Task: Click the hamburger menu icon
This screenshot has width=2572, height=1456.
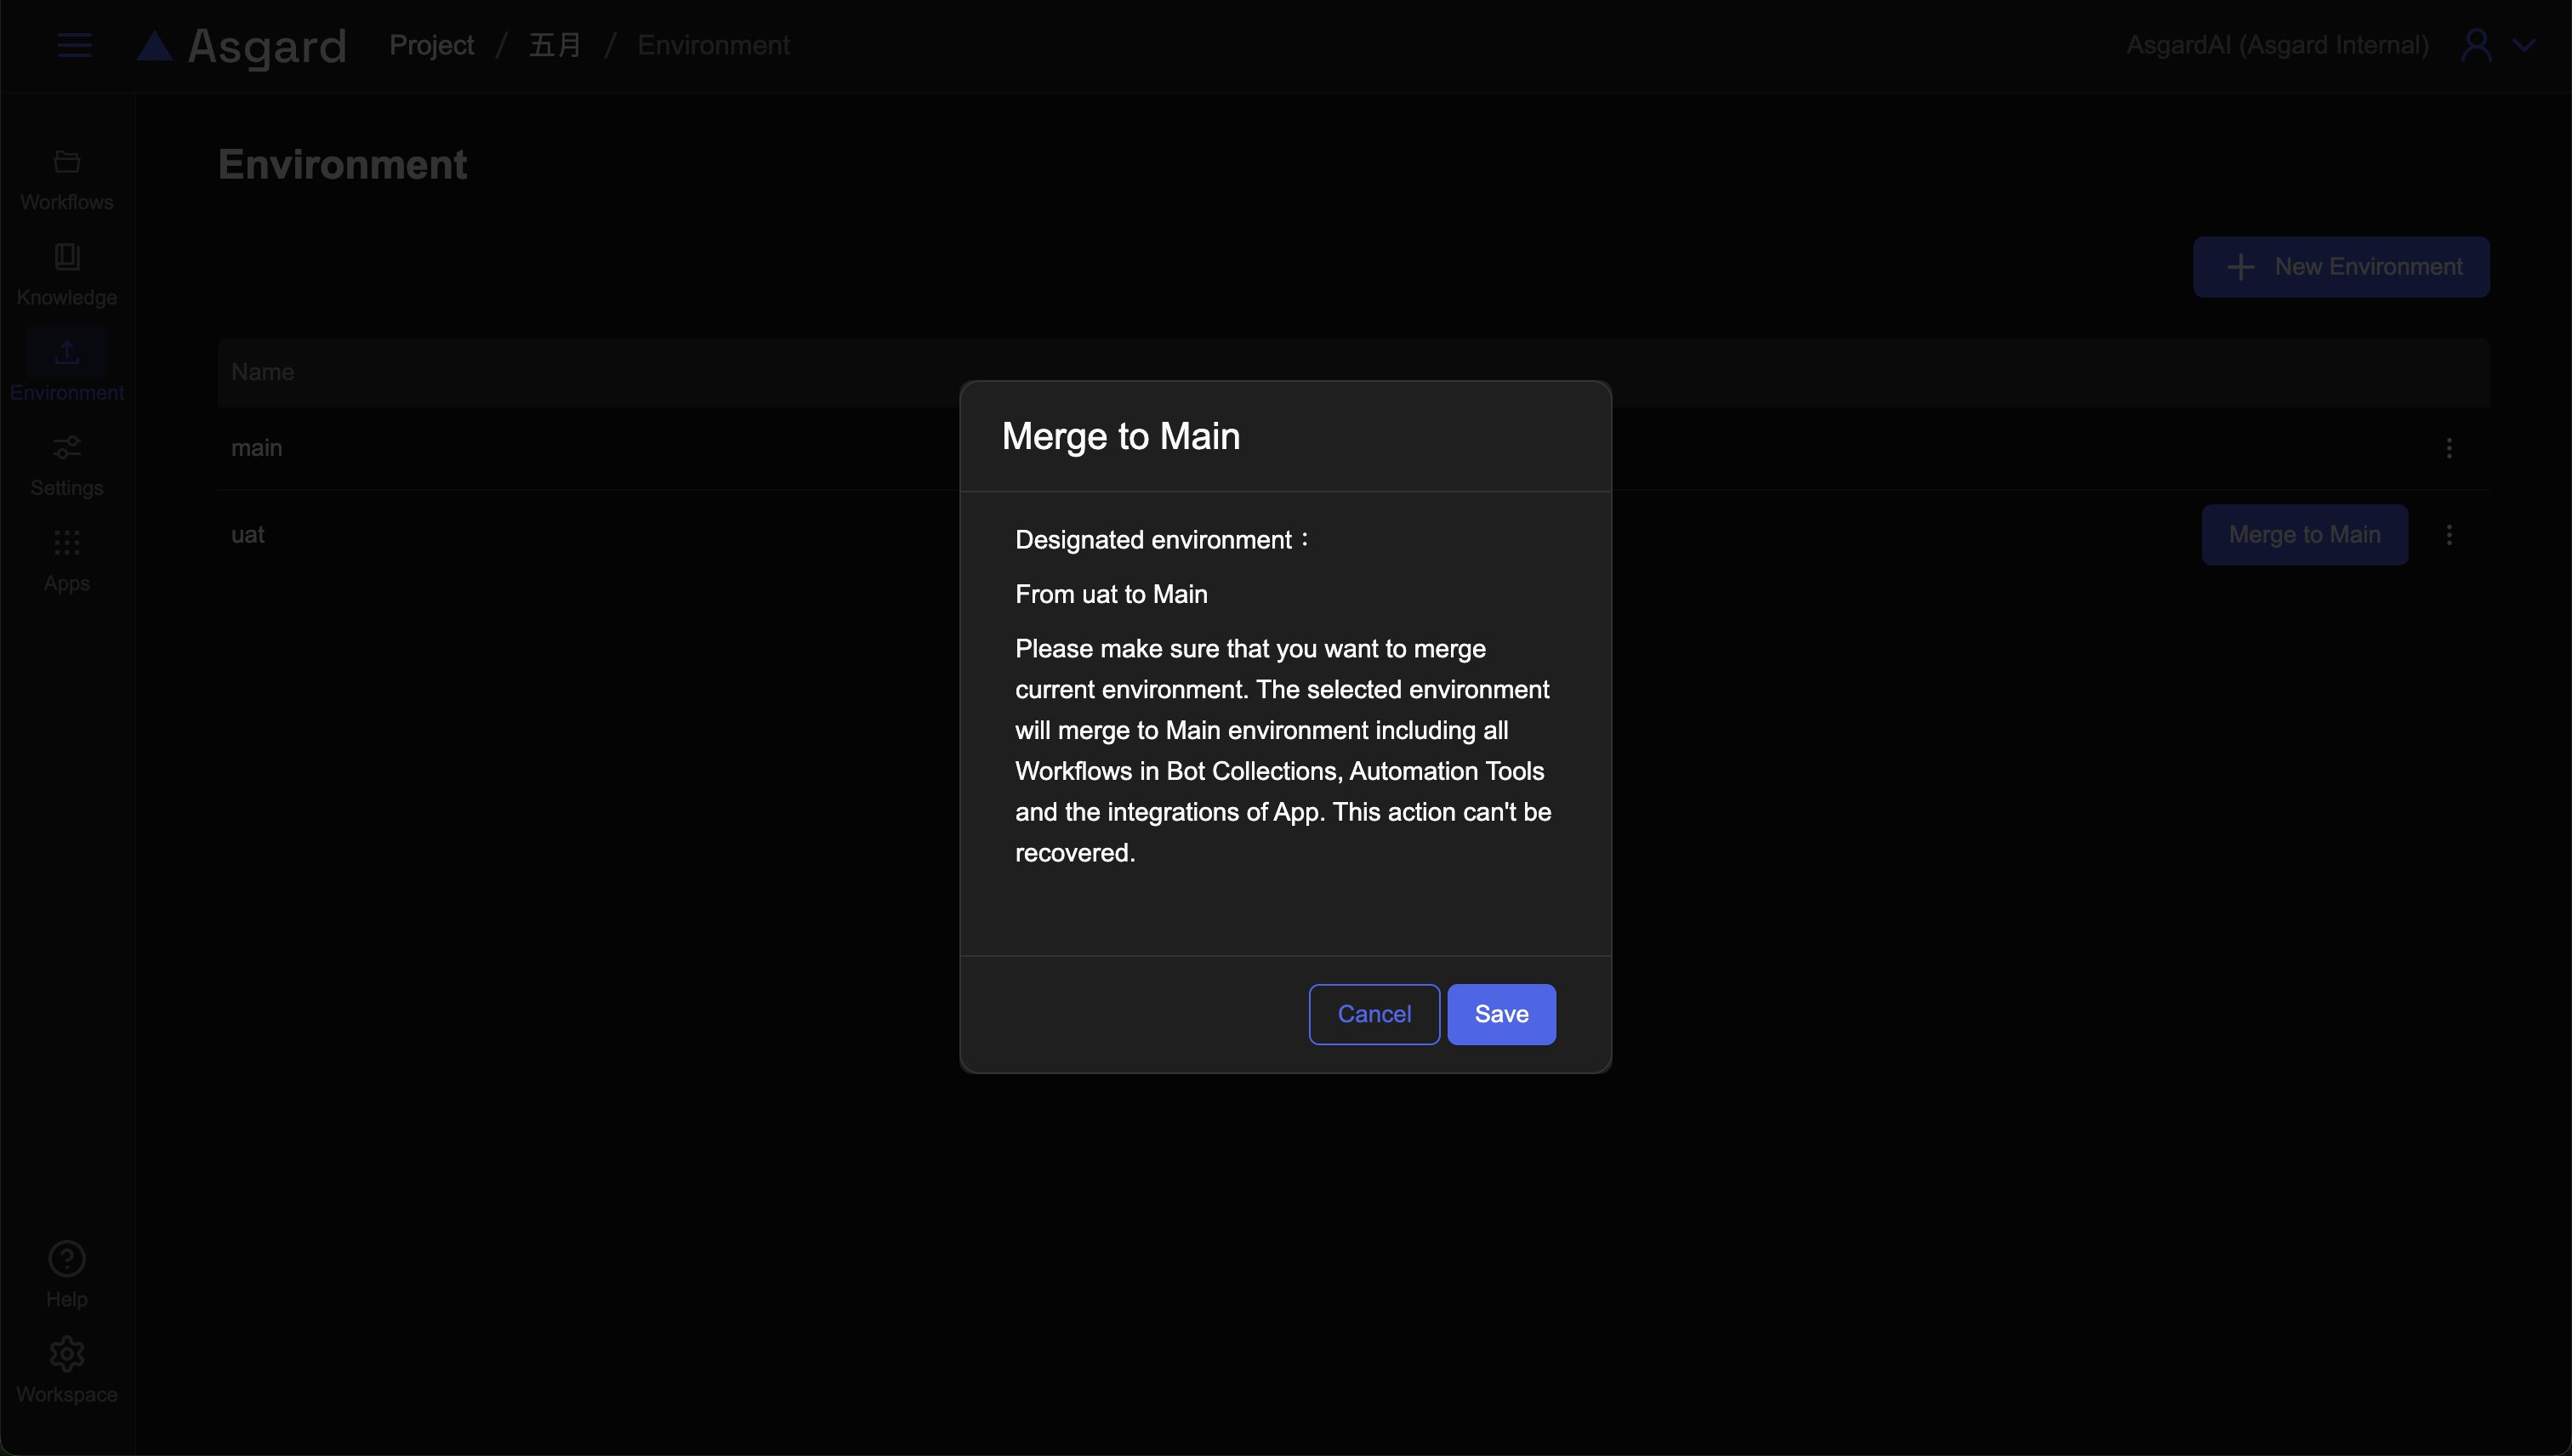Action: click(x=74, y=45)
